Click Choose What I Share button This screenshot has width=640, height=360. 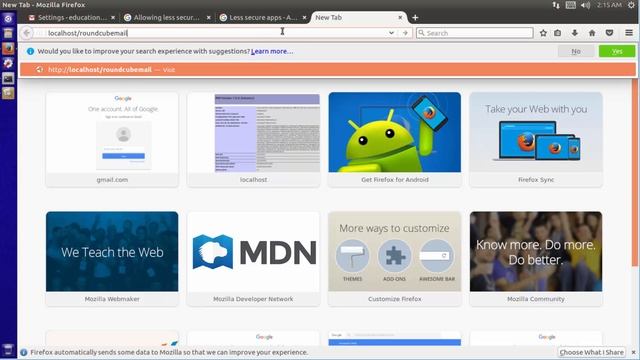pos(591,352)
